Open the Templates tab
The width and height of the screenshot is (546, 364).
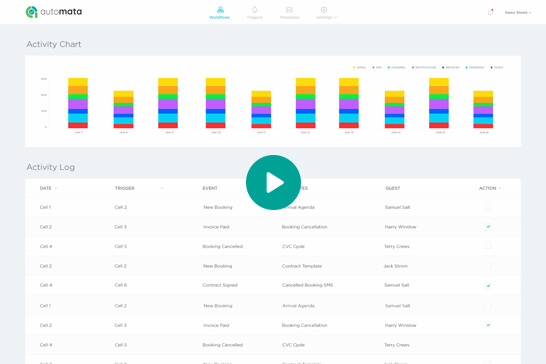[x=289, y=13]
